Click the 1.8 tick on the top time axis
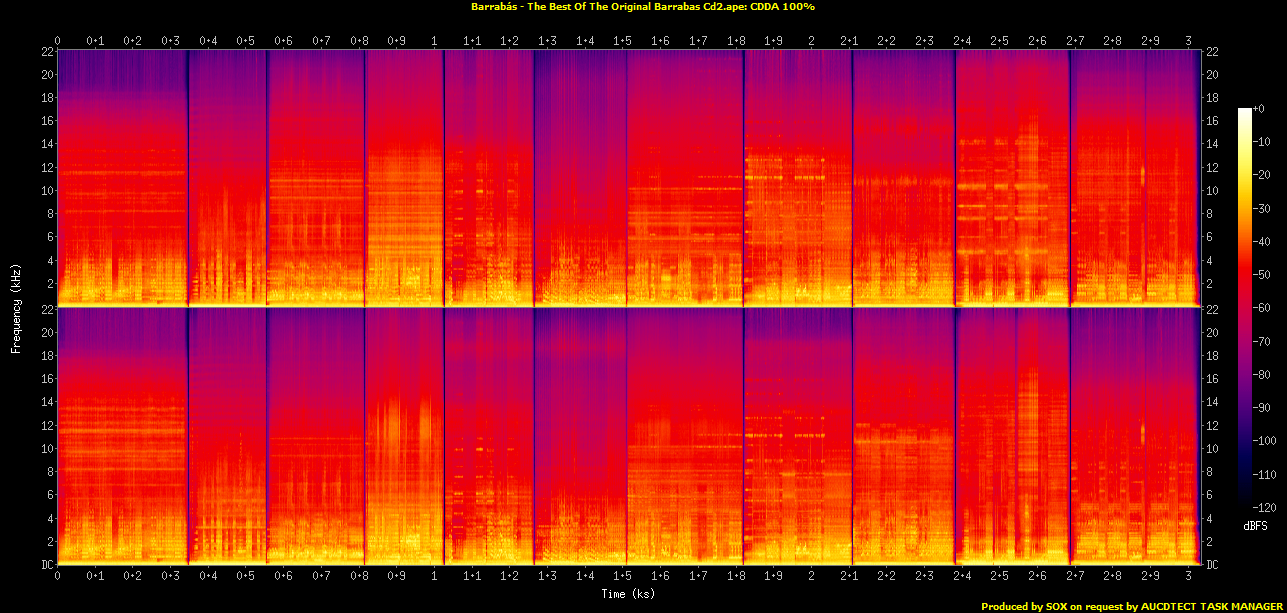Screen dimensions: 1287x613 tap(735, 41)
